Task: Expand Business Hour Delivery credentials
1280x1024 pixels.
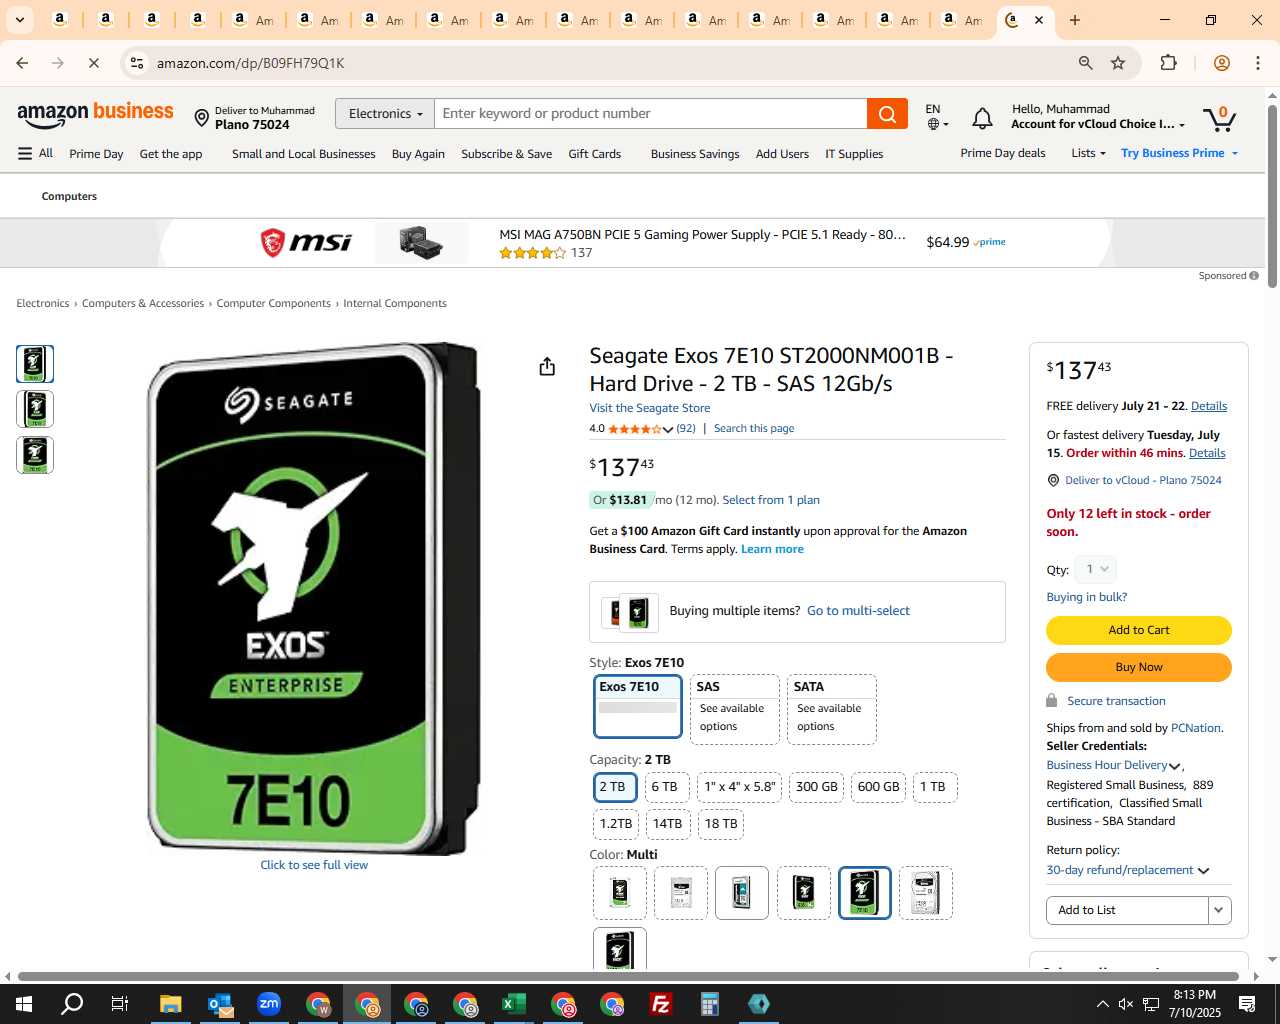Action: [1114, 765]
